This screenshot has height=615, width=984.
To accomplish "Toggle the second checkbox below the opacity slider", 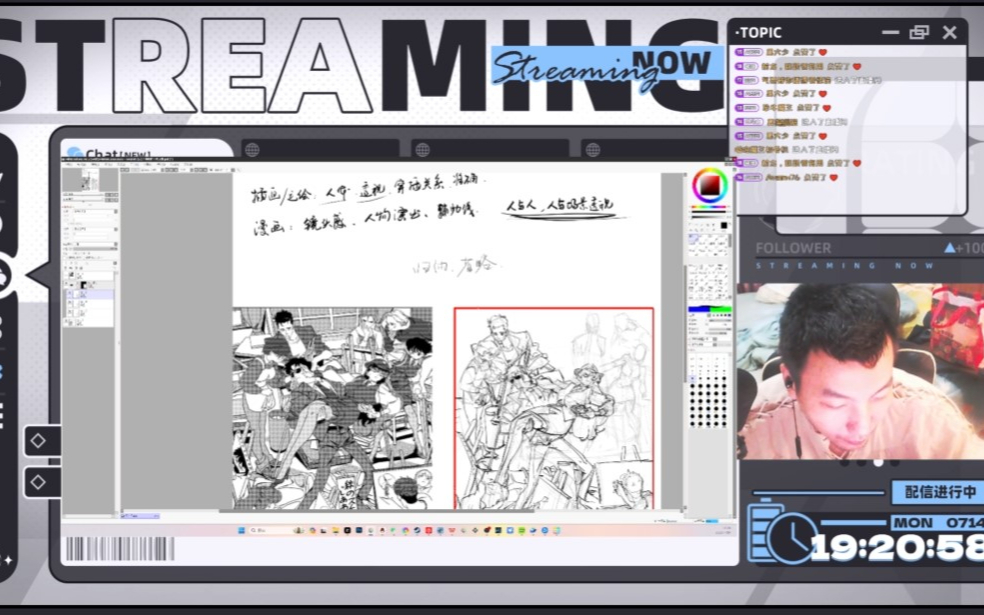I will coord(85,258).
